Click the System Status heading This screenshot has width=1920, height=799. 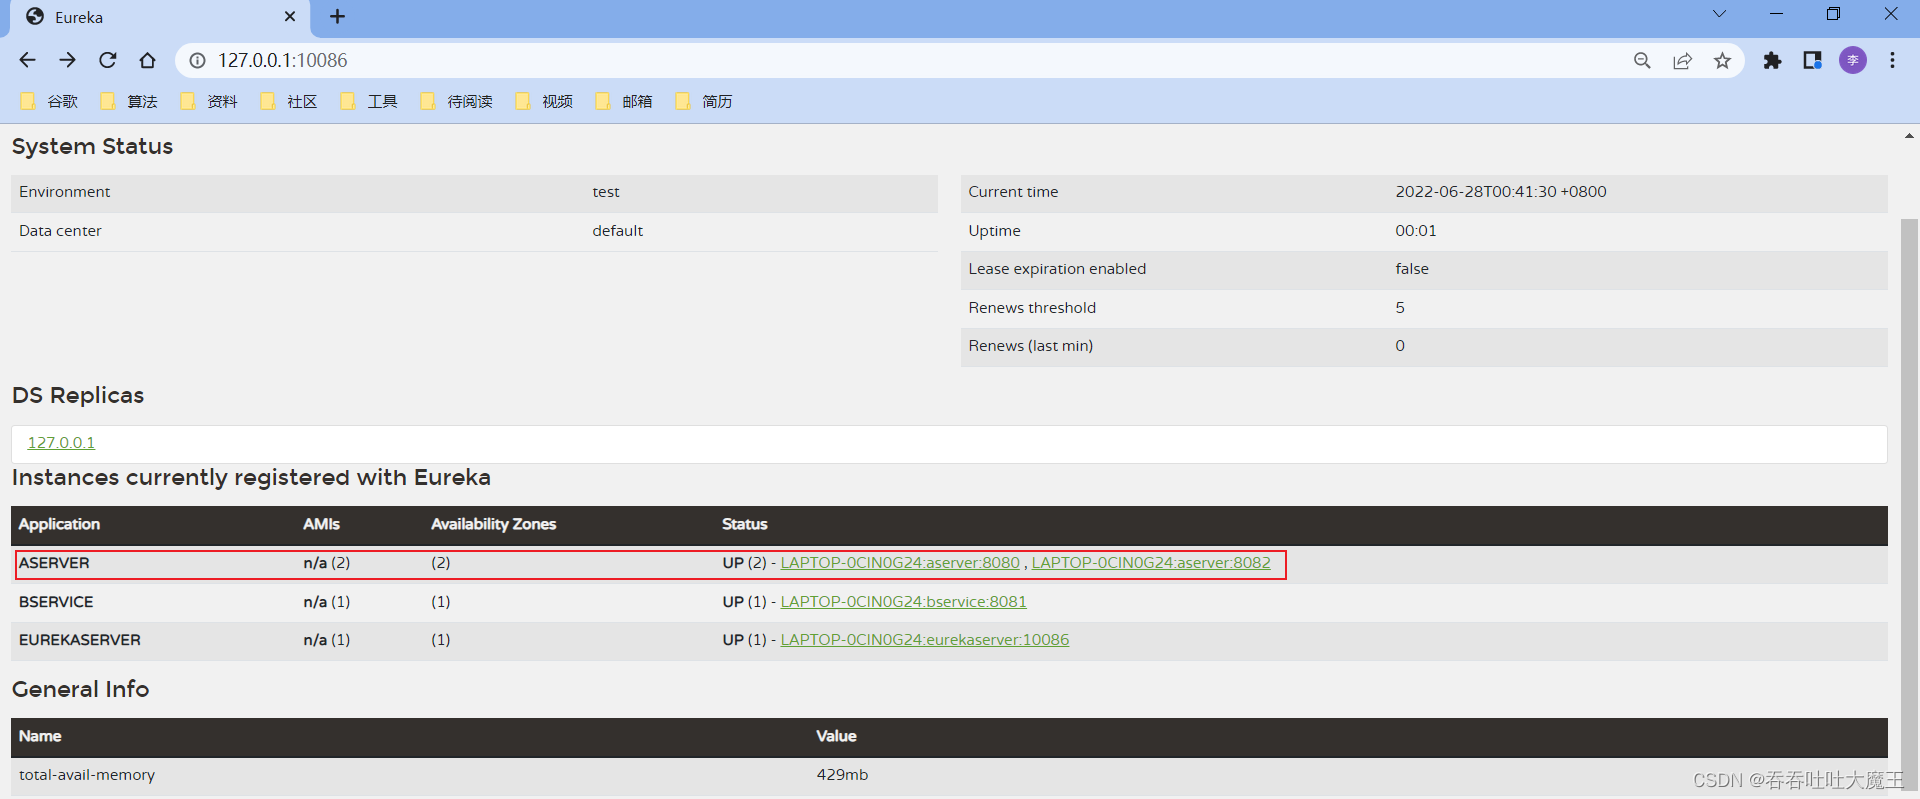pyautogui.click(x=92, y=146)
